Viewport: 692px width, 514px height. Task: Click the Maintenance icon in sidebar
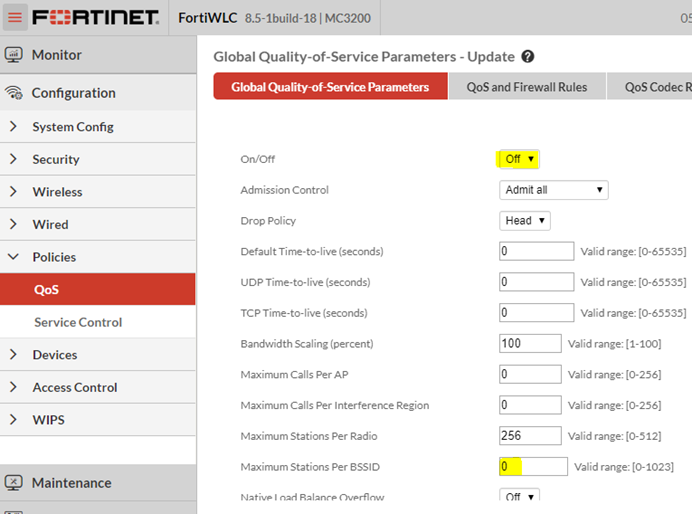pyautogui.click(x=14, y=483)
